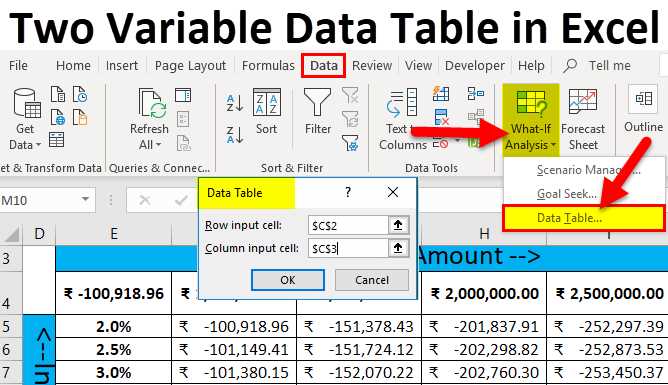Click the Flash Fill icon
The width and height of the screenshot is (668, 385).
(441, 93)
